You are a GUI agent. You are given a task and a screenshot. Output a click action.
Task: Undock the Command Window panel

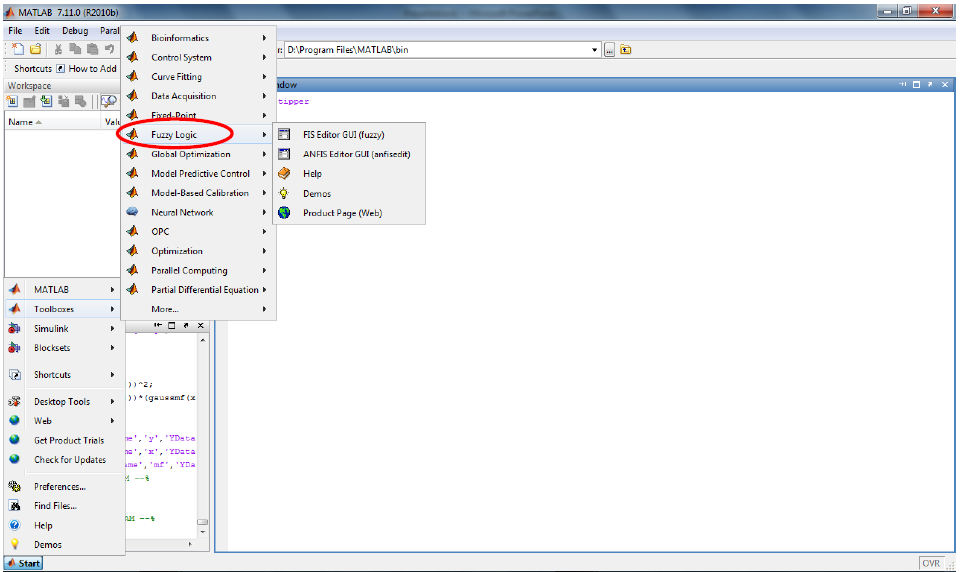[x=931, y=85]
